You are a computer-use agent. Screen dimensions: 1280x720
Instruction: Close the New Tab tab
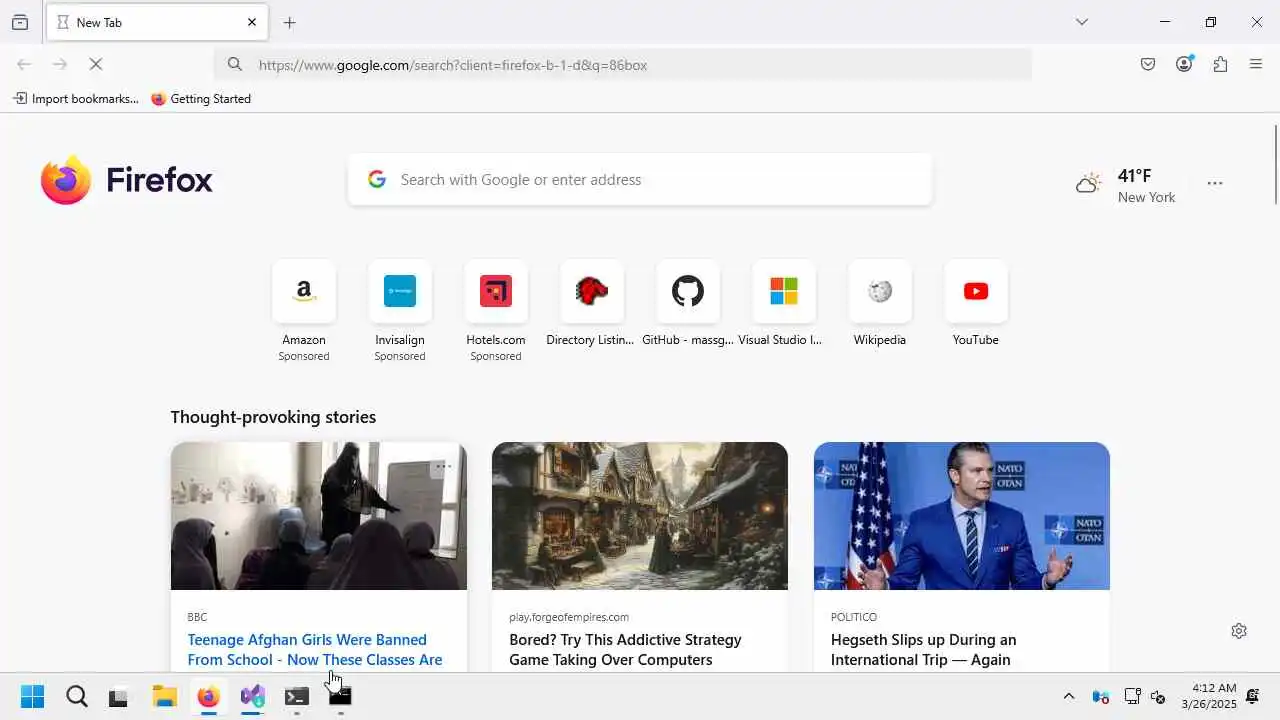point(252,22)
